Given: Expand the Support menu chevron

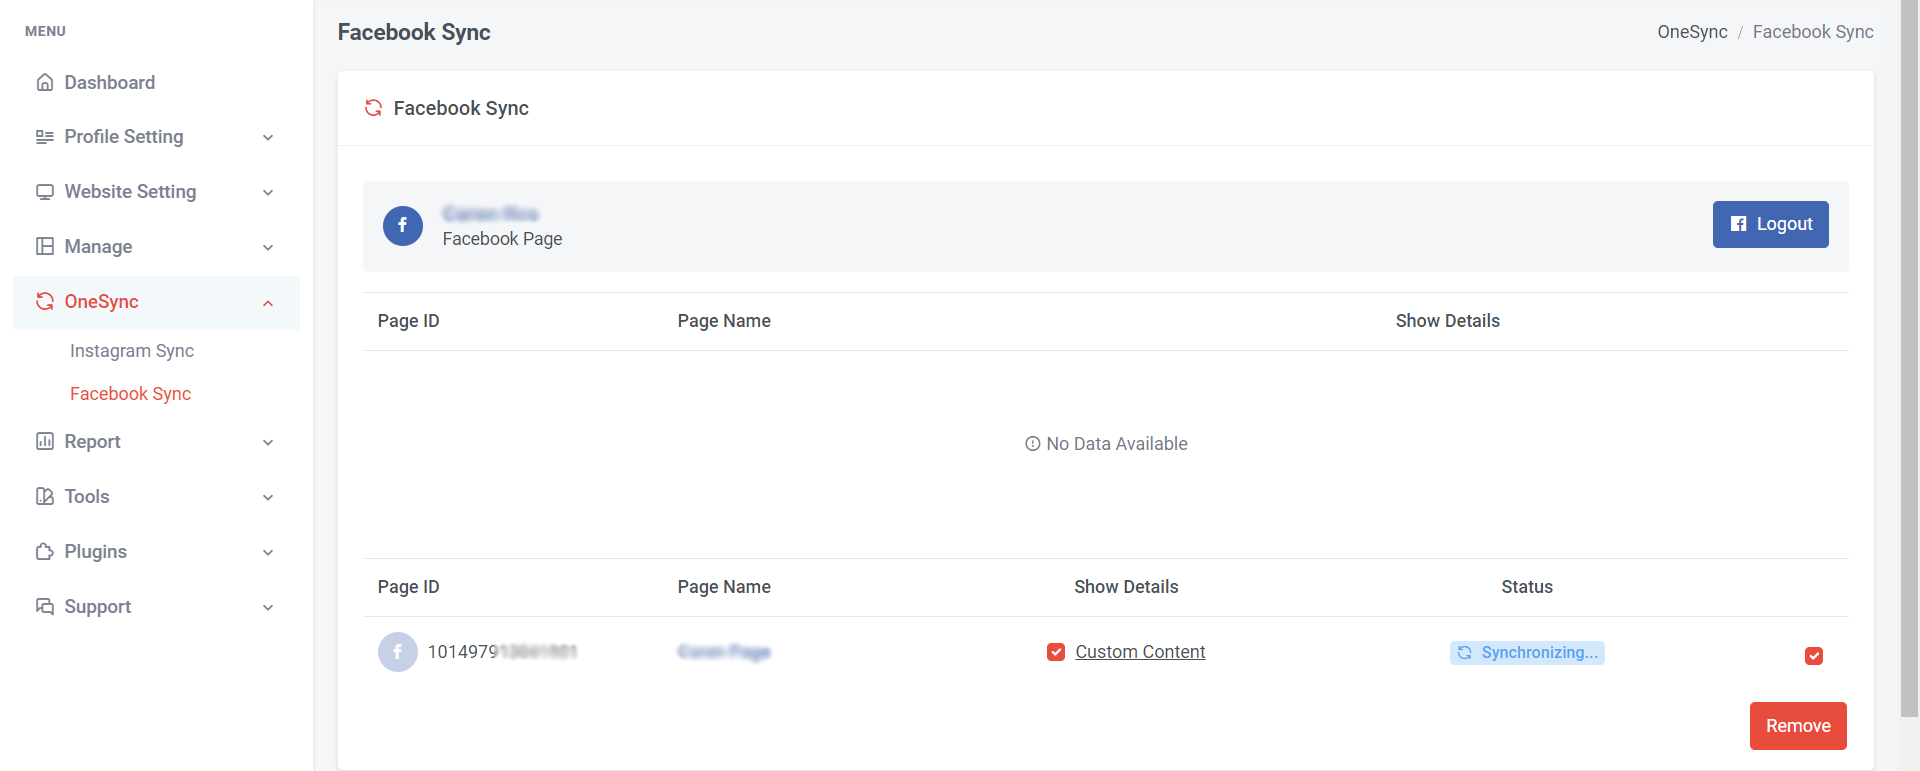Looking at the screenshot, I should 268,608.
